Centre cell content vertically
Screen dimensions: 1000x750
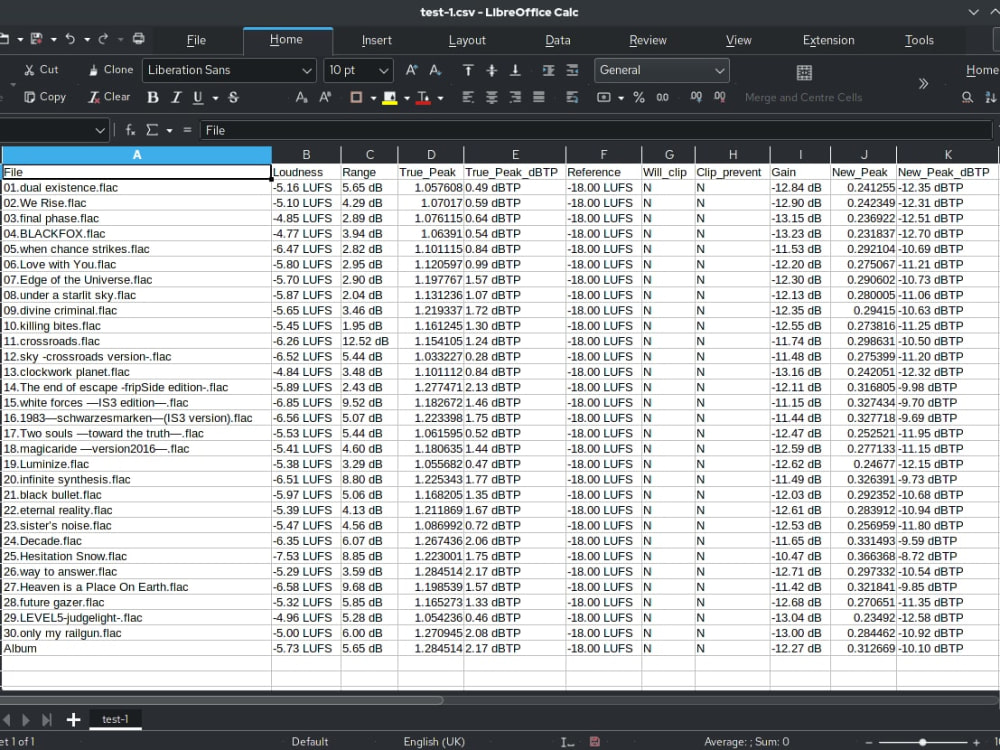click(492, 70)
